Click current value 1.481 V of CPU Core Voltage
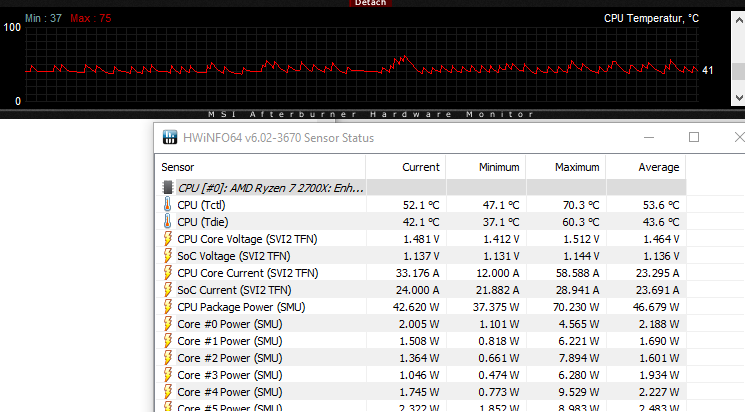 point(421,239)
